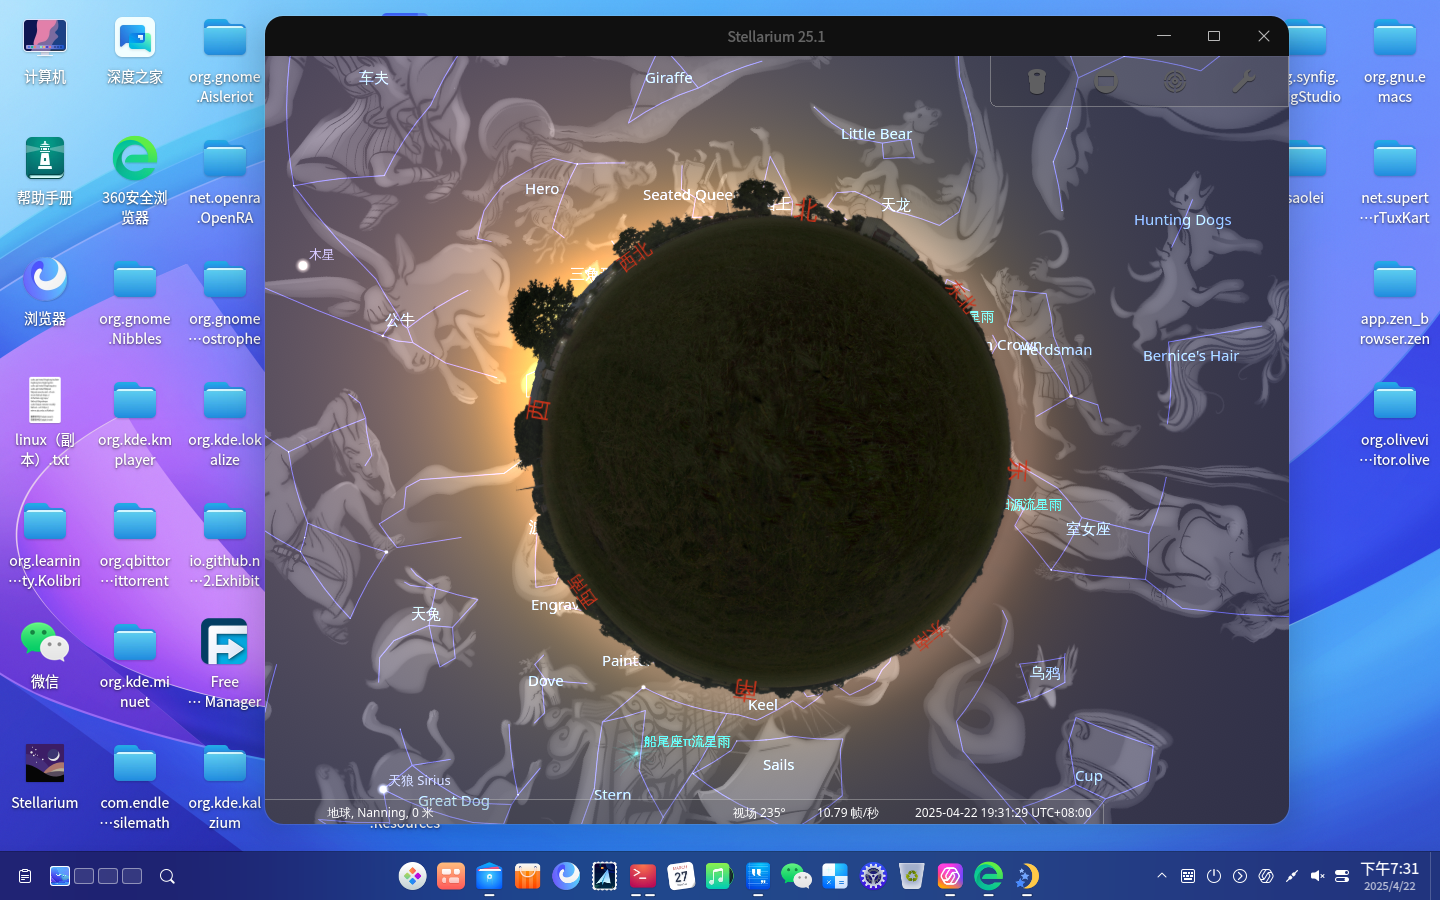
Task: Click the Bernice's Hair constellation label
Action: coord(1191,356)
